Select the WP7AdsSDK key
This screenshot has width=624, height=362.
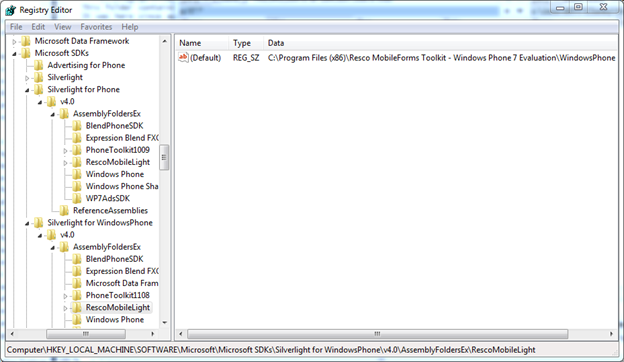[107, 199]
